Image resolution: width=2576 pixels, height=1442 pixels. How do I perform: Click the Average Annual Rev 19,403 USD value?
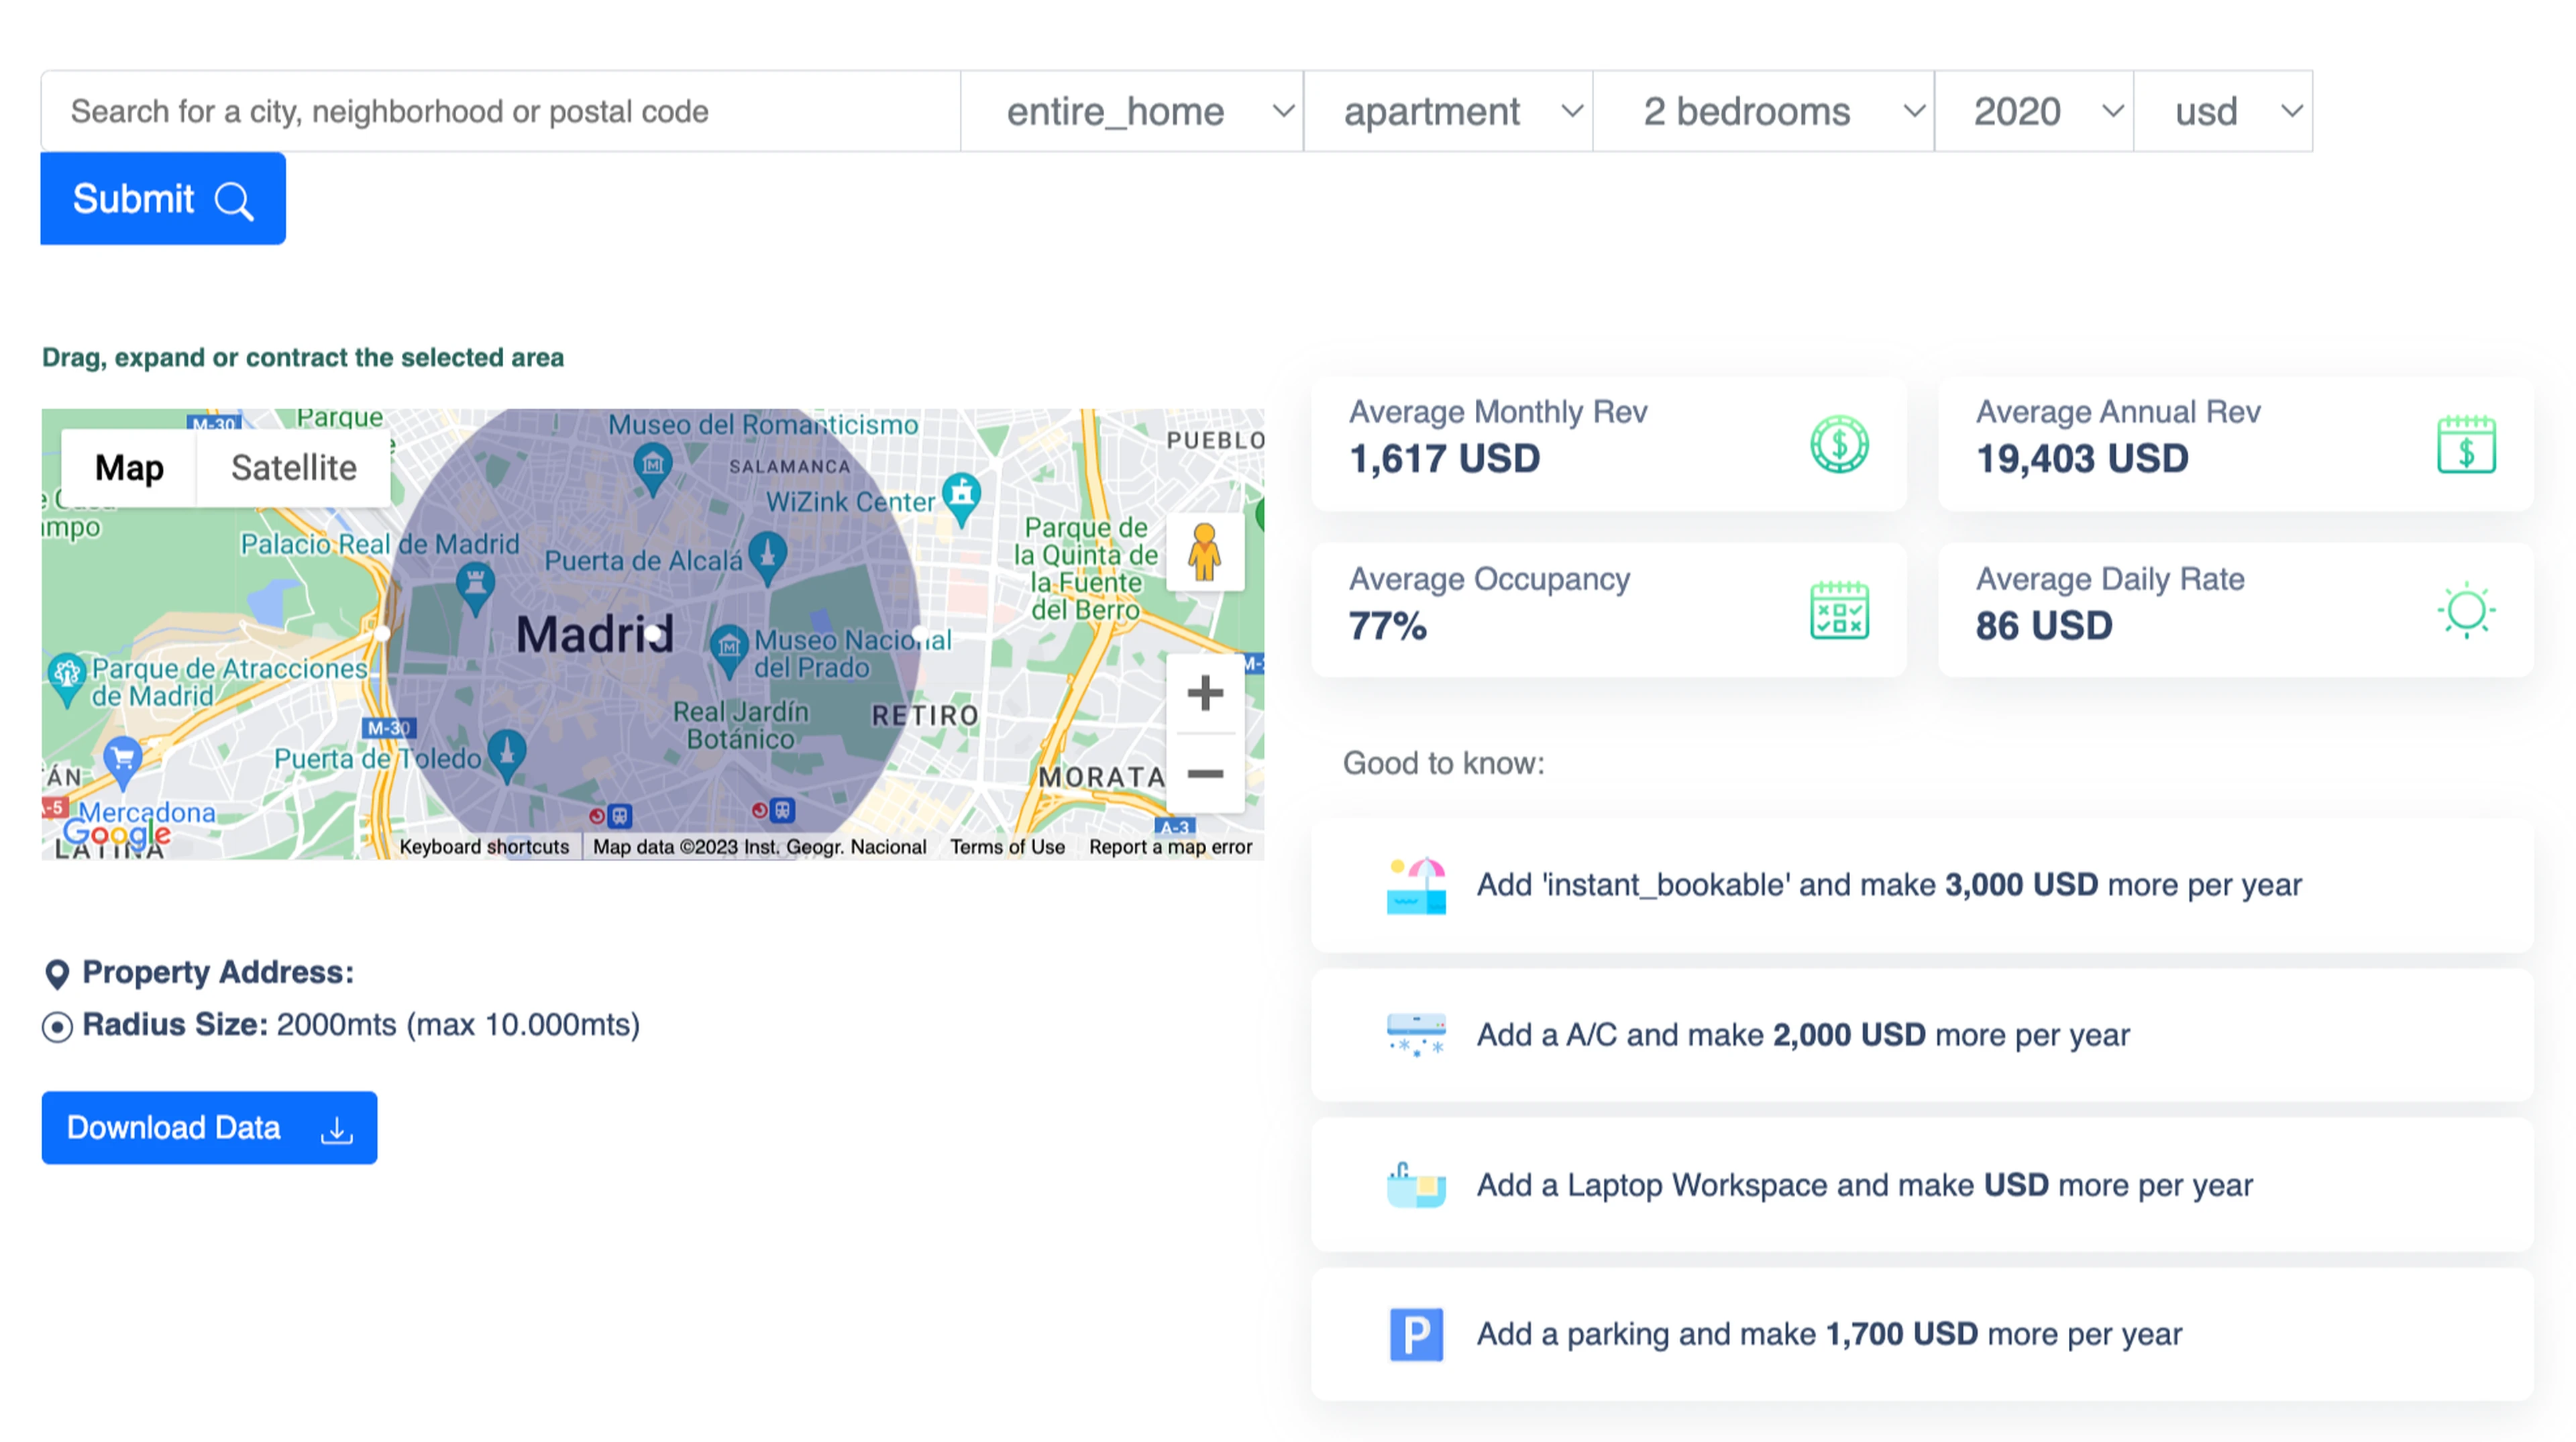pos(2082,459)
